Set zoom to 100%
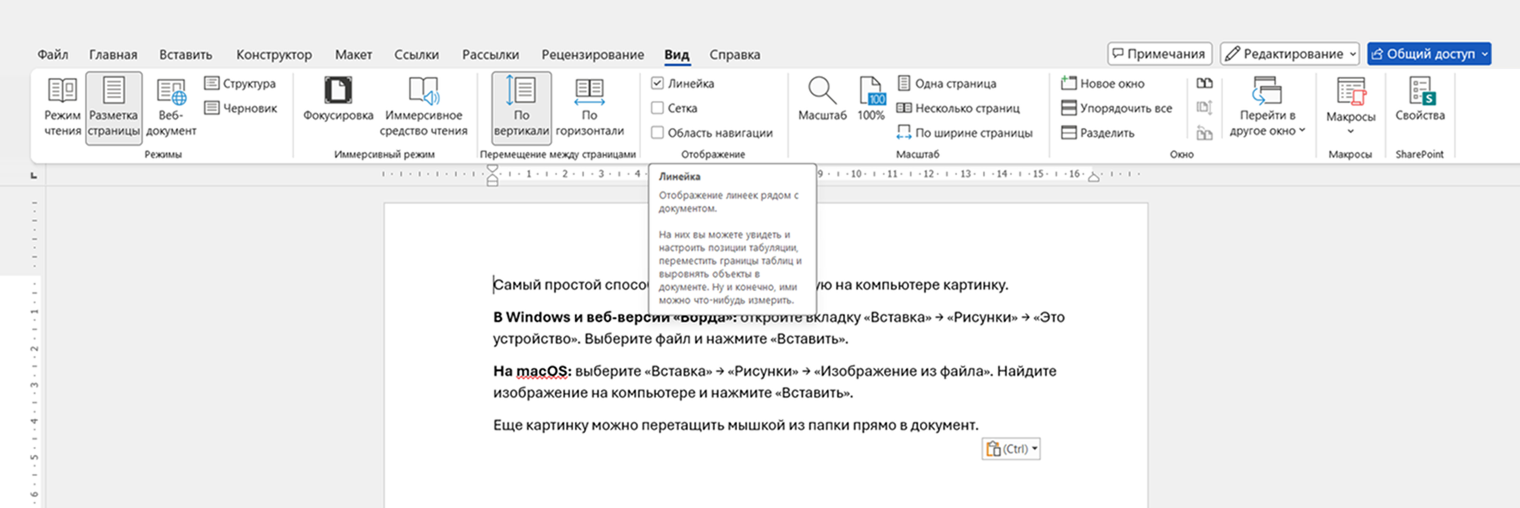Viewport: 1520px width, 508px height. 871,100
